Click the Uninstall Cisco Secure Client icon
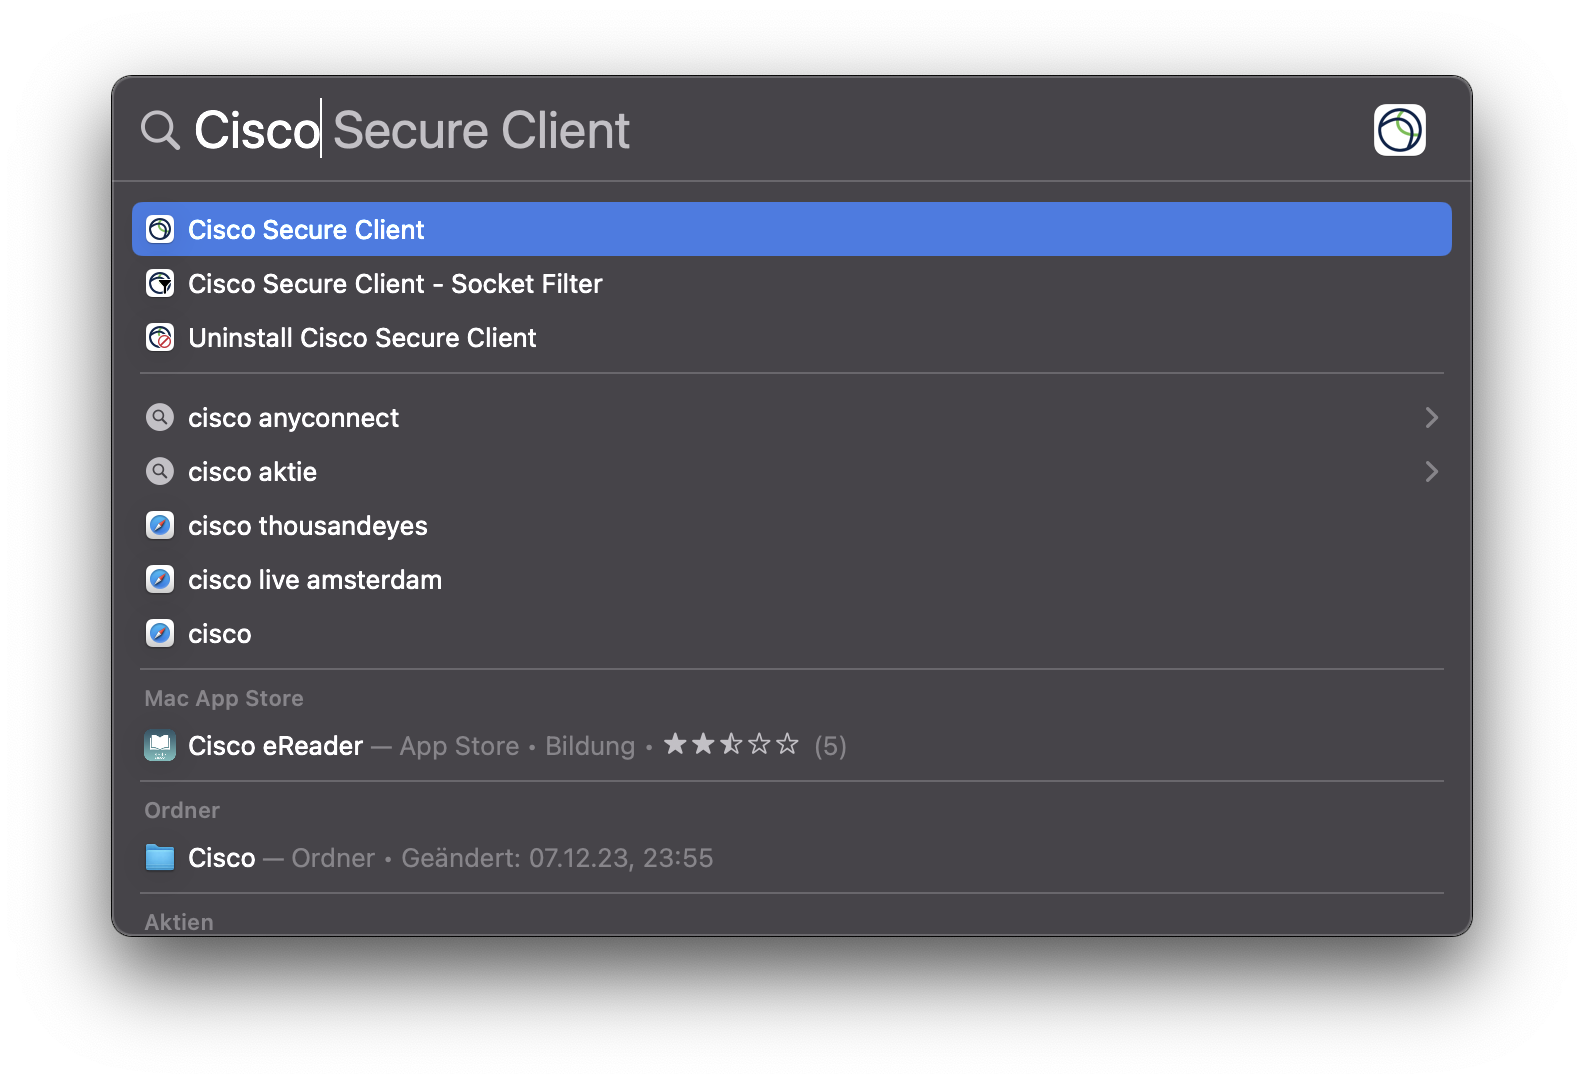 160,338
